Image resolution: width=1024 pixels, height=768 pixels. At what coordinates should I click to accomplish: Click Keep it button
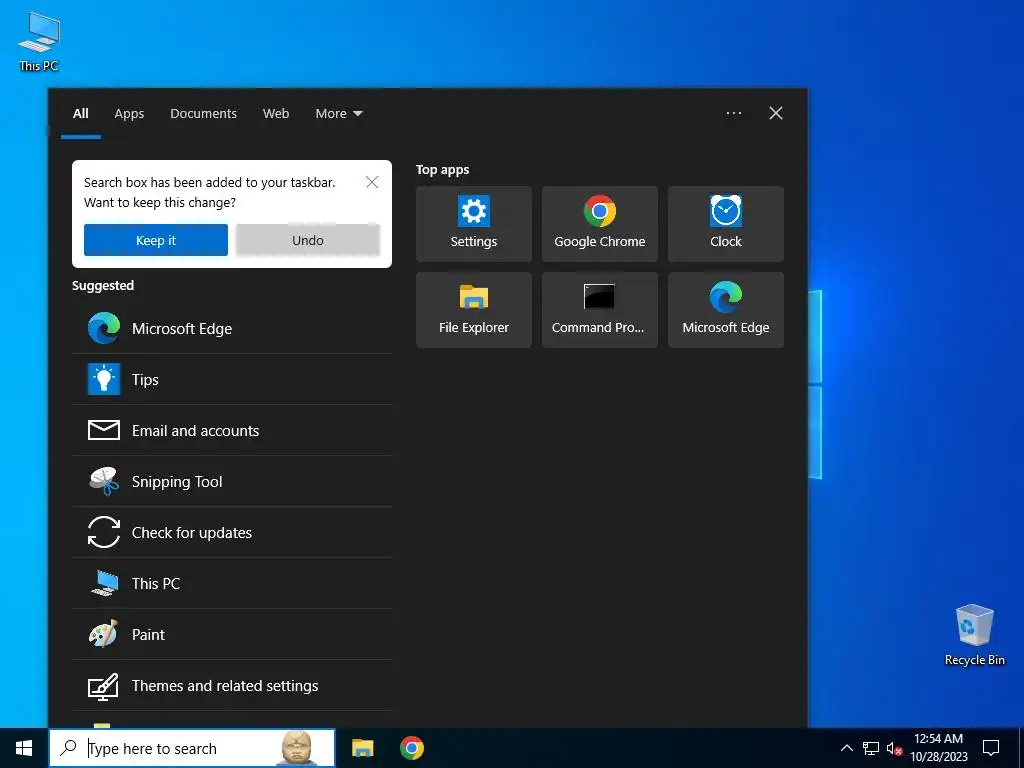[155, 240]
